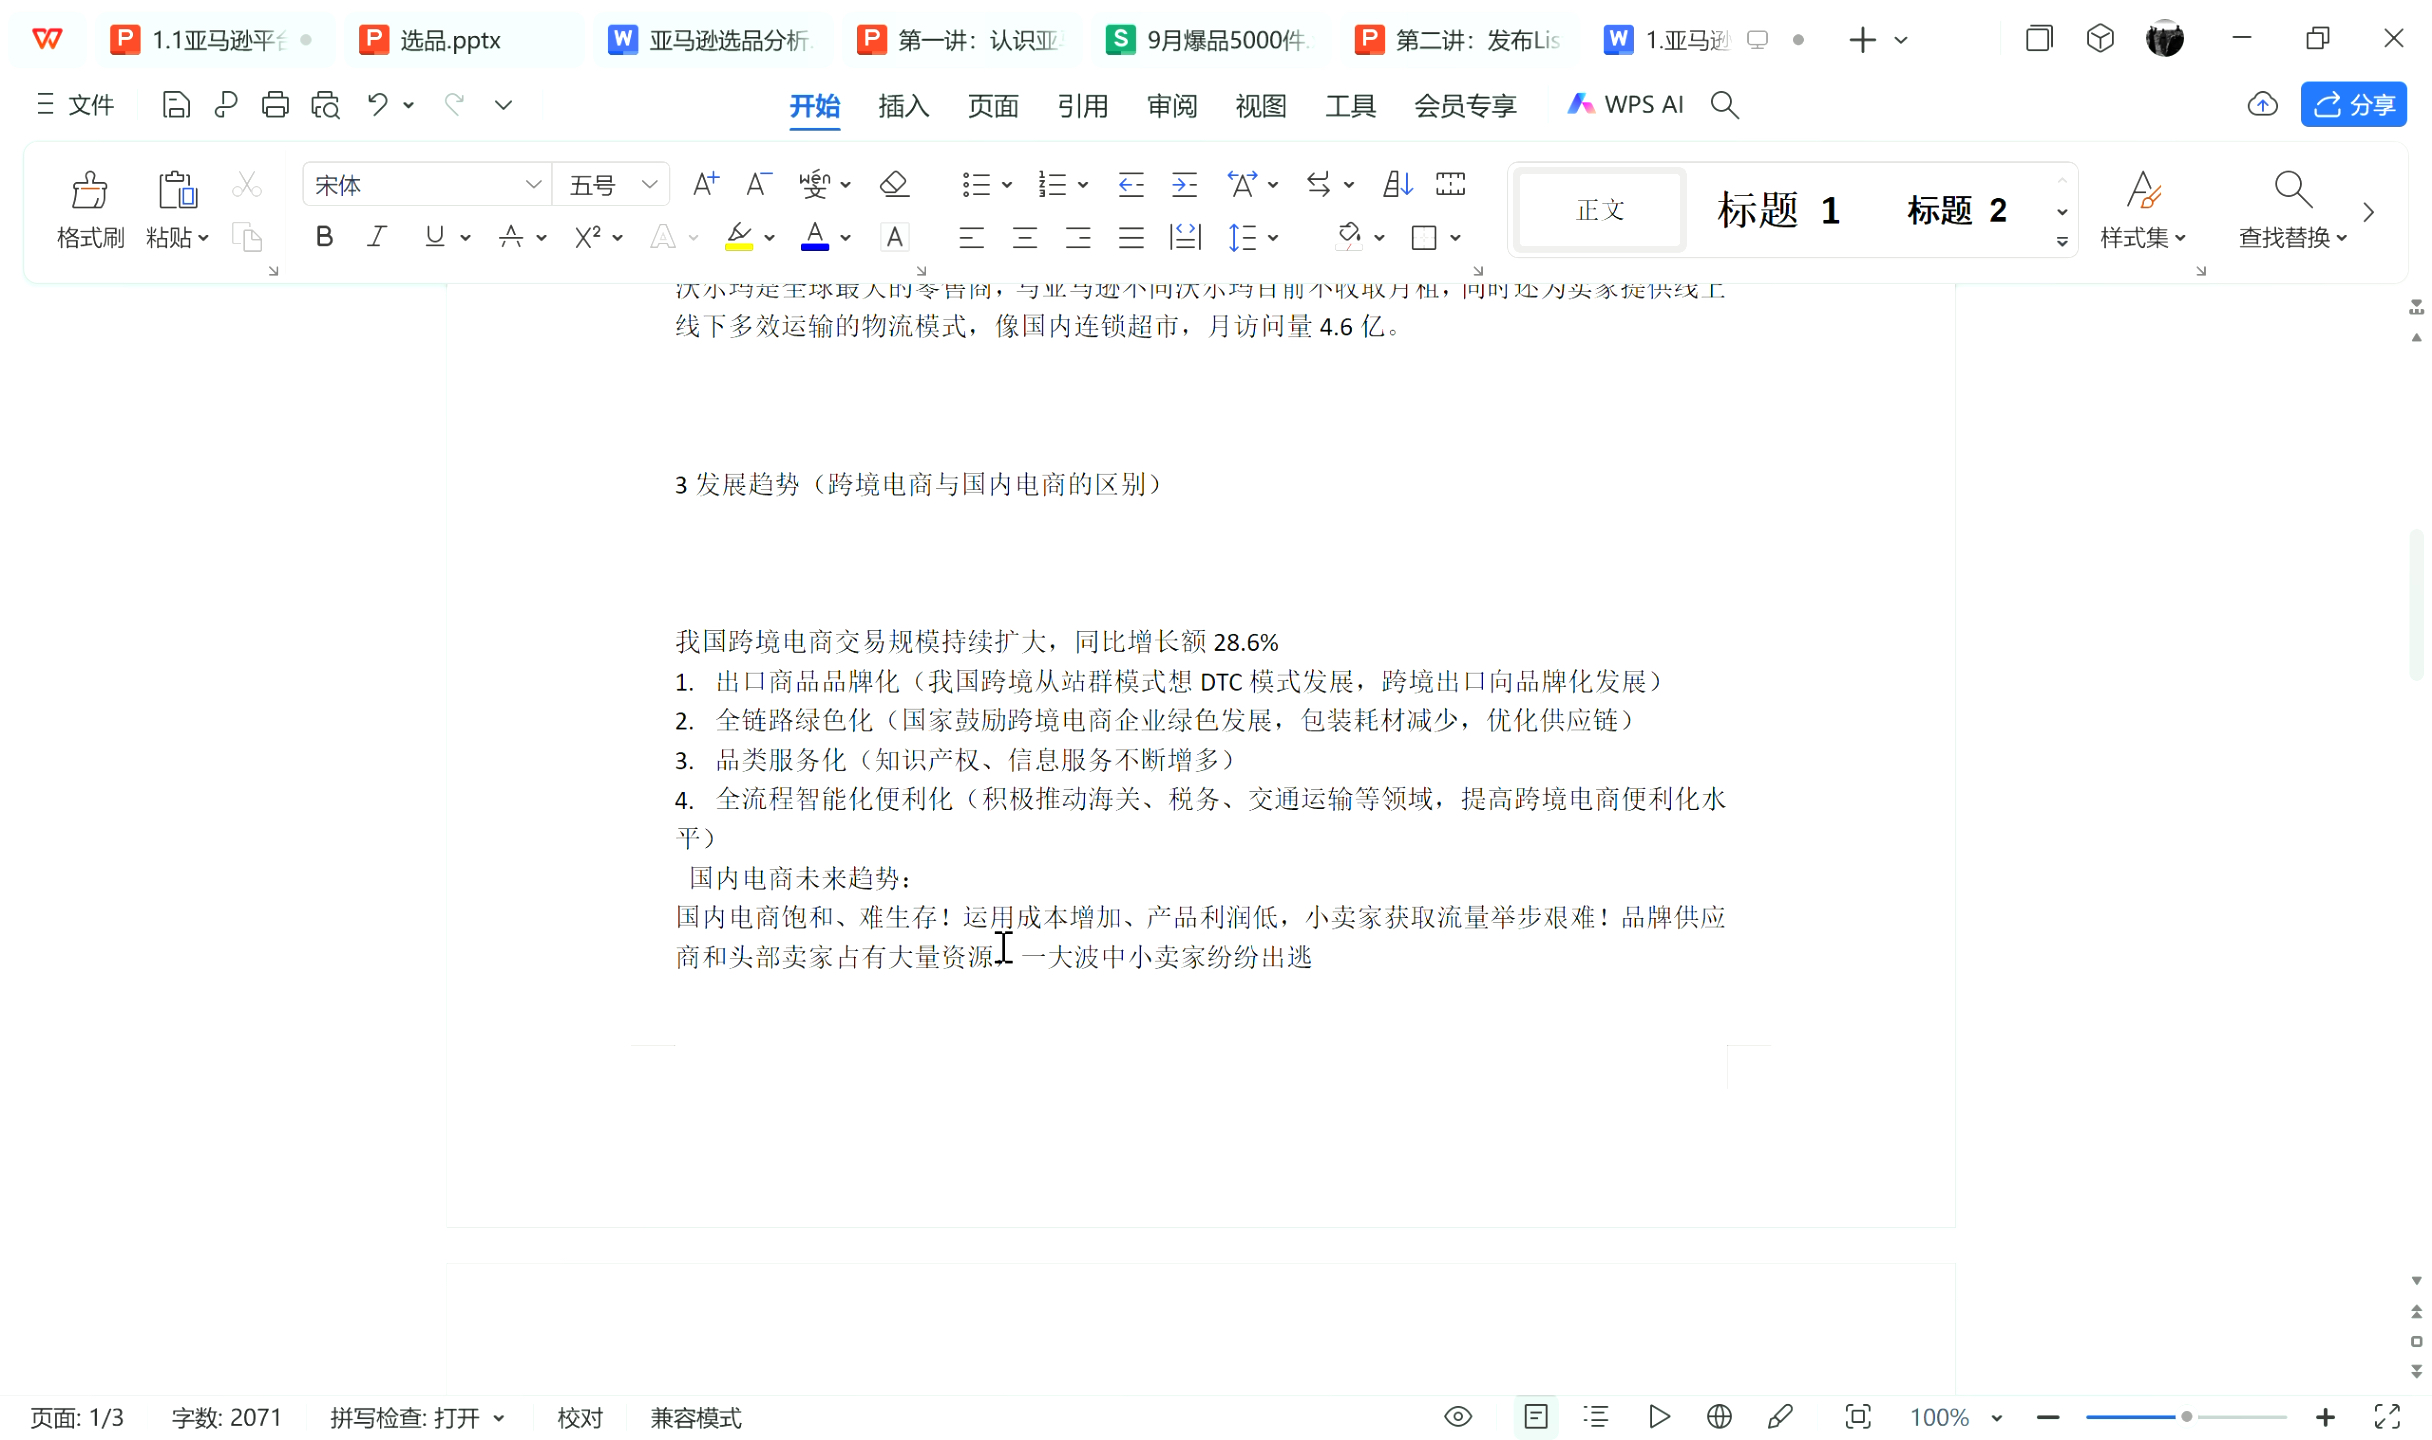Open the Insert (插入) ribbon tab
The height and width of the screenshot is (1440, 2432).
click(904, 105)
